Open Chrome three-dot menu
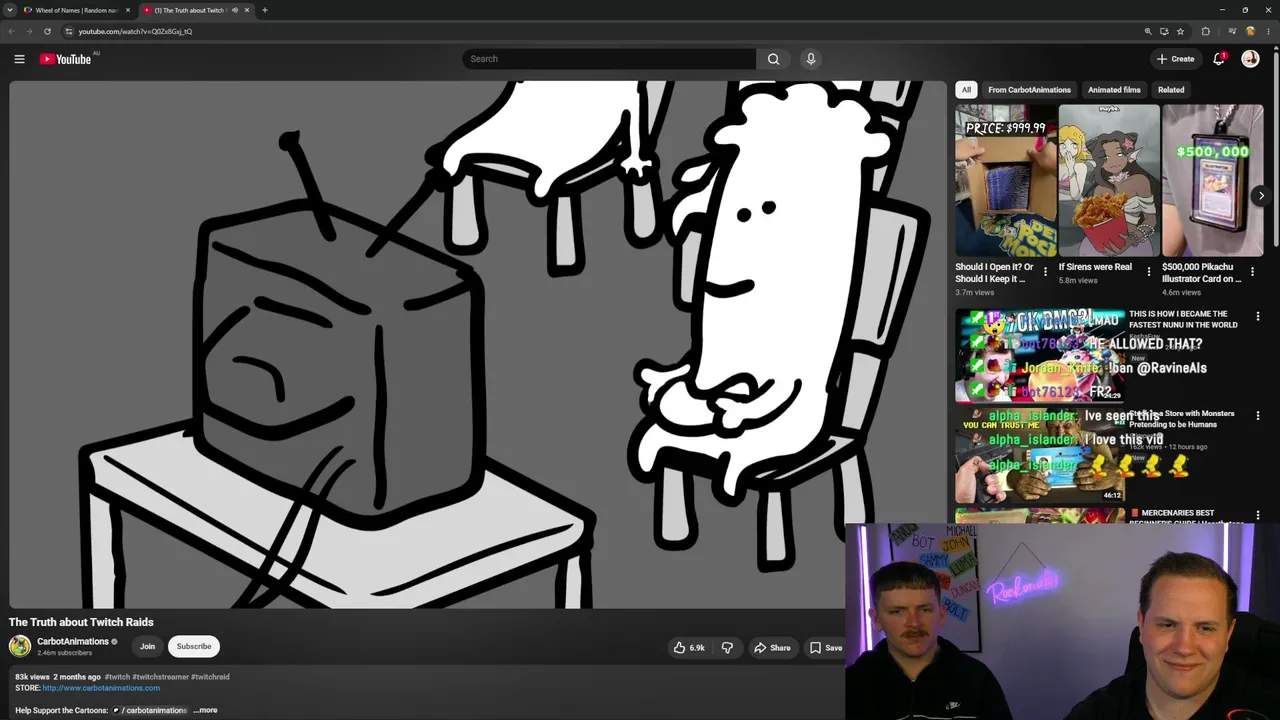1280x720 pixels. [1269, 31]
